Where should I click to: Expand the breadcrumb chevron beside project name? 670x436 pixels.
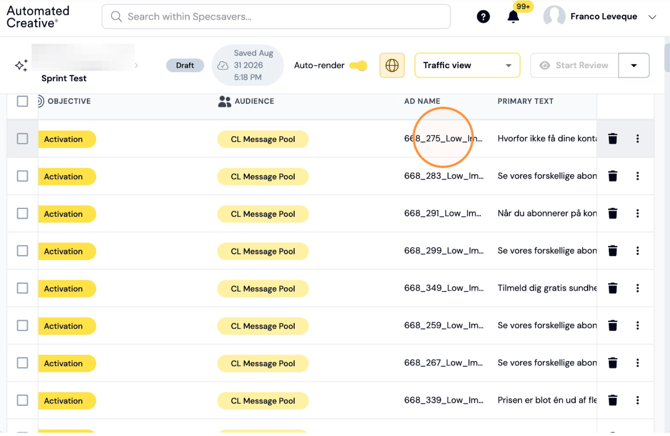click(136, 65)
